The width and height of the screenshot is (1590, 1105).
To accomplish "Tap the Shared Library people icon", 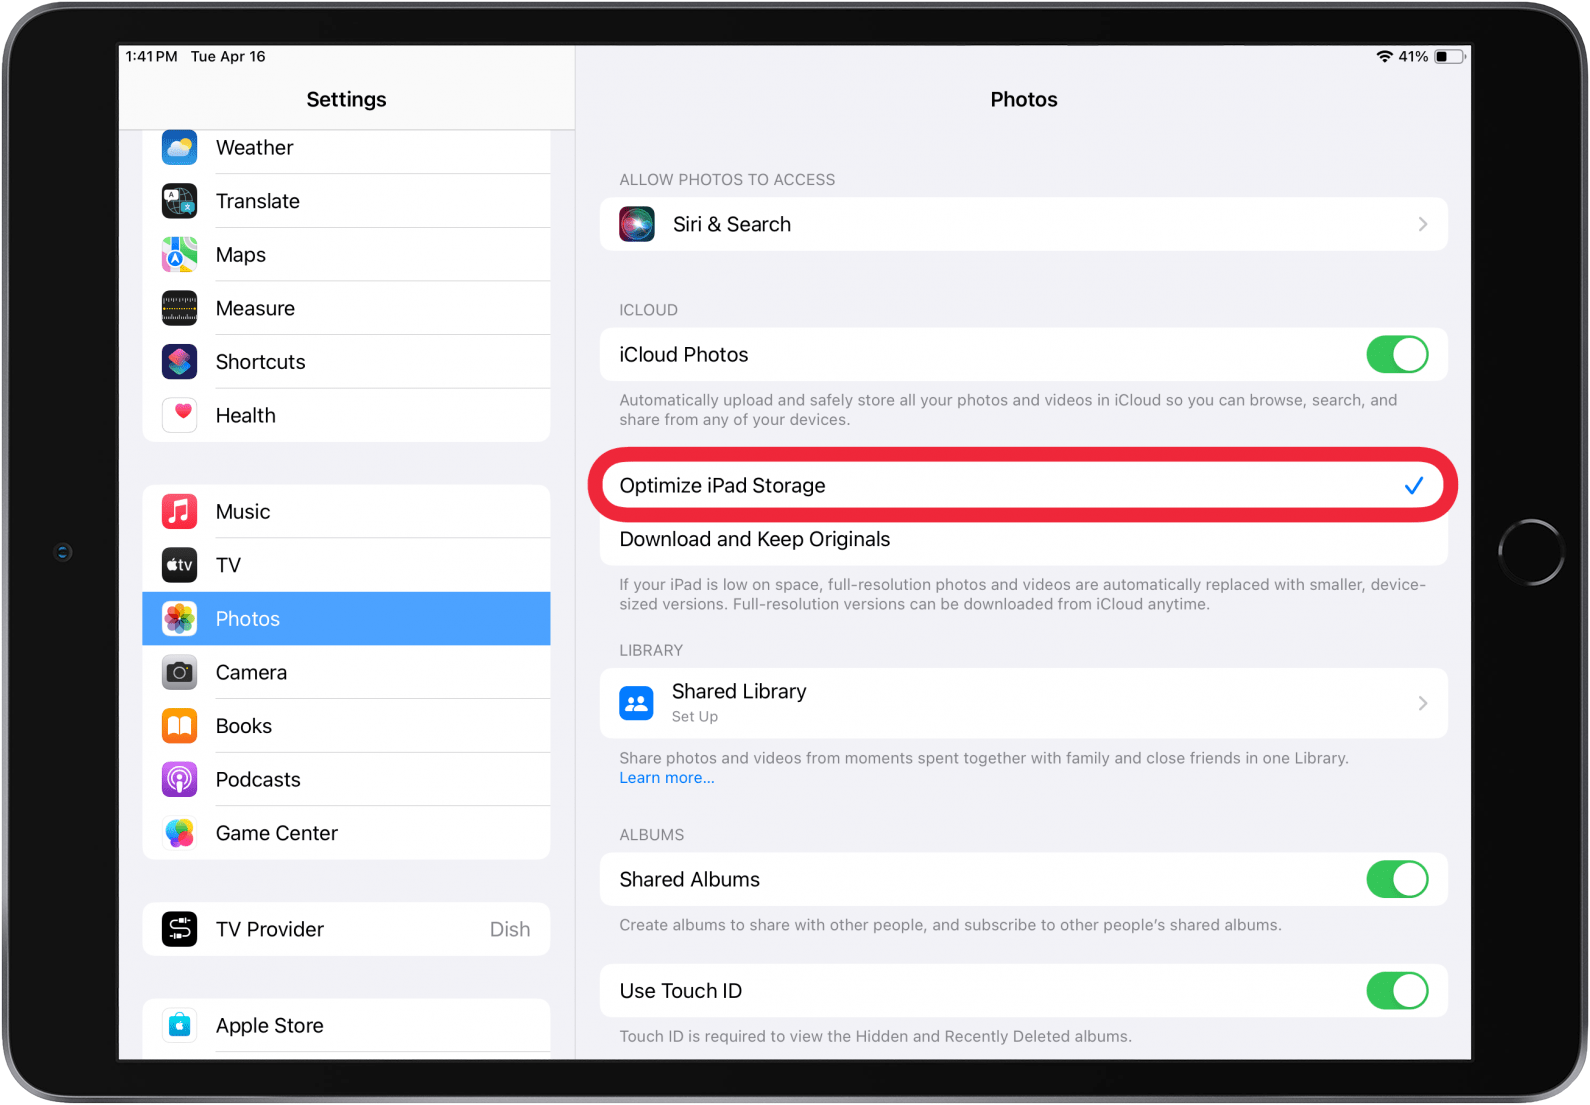I will (637, 703).
